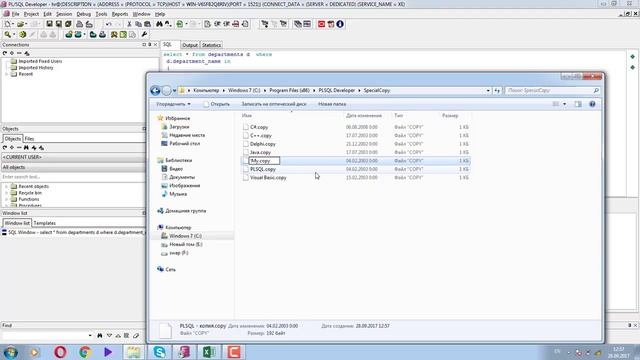Click the Explorer change view icon

pyautogui.click(x=556, y=104)
